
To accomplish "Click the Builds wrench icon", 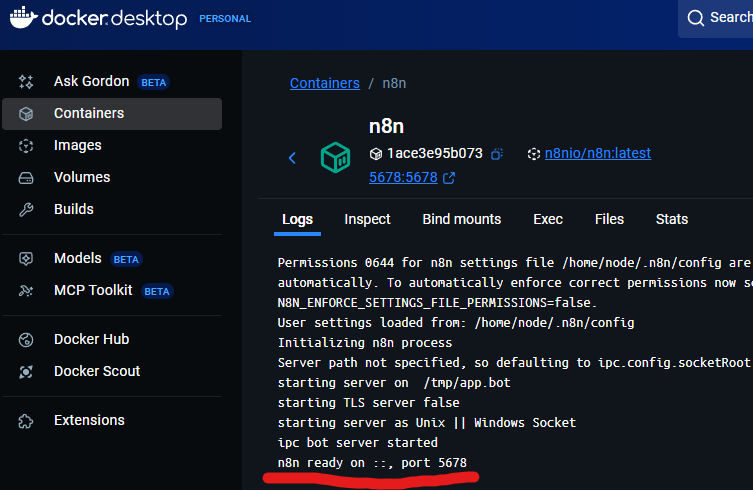I will pyautogui.click(x=26, y=210).
